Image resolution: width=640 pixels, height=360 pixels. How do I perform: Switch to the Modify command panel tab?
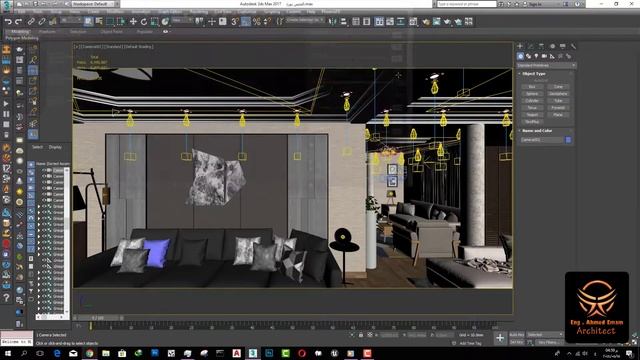(x=531, y=46)
